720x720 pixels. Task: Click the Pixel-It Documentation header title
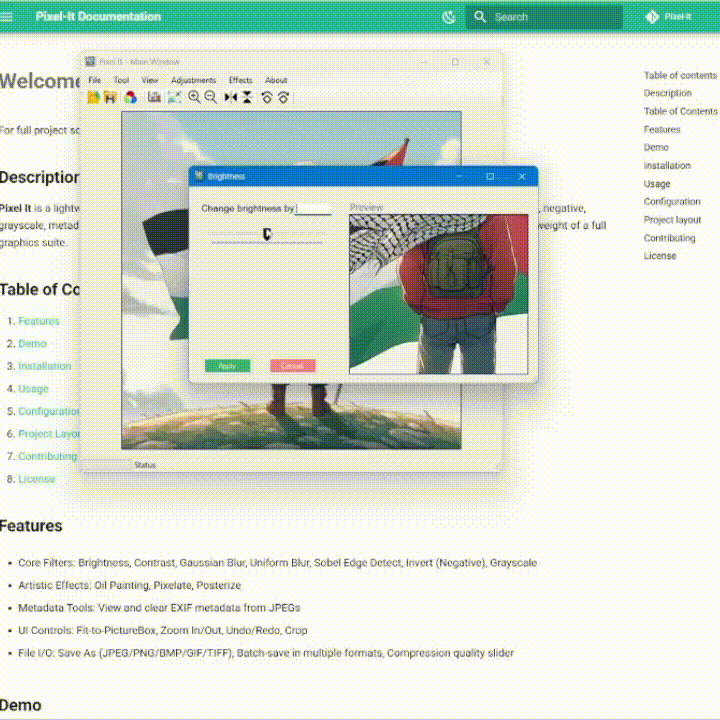coord(98,17)
